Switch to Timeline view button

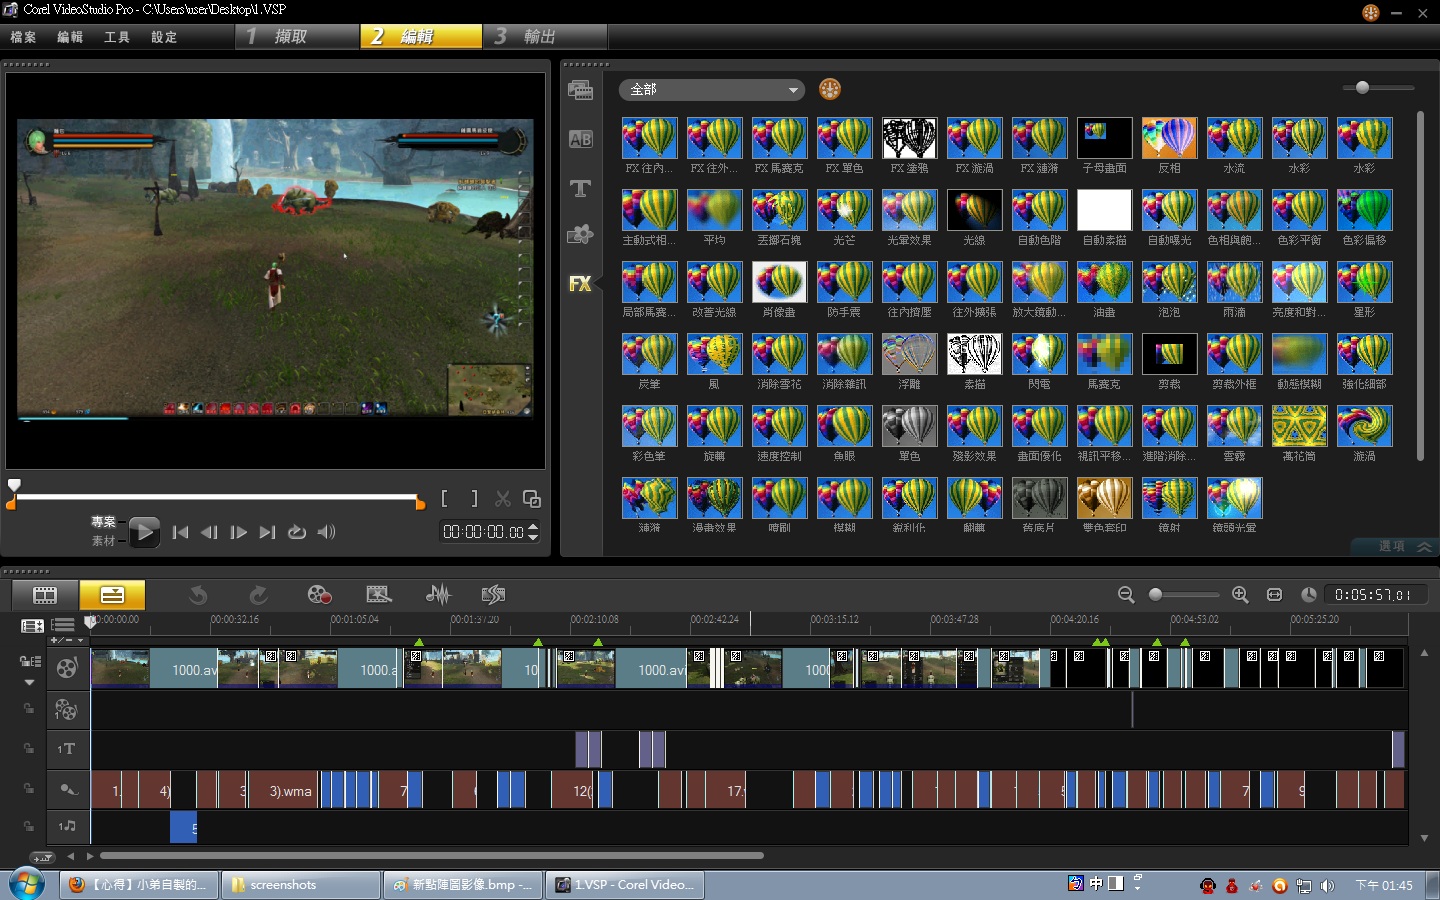(x=112, y=595)
